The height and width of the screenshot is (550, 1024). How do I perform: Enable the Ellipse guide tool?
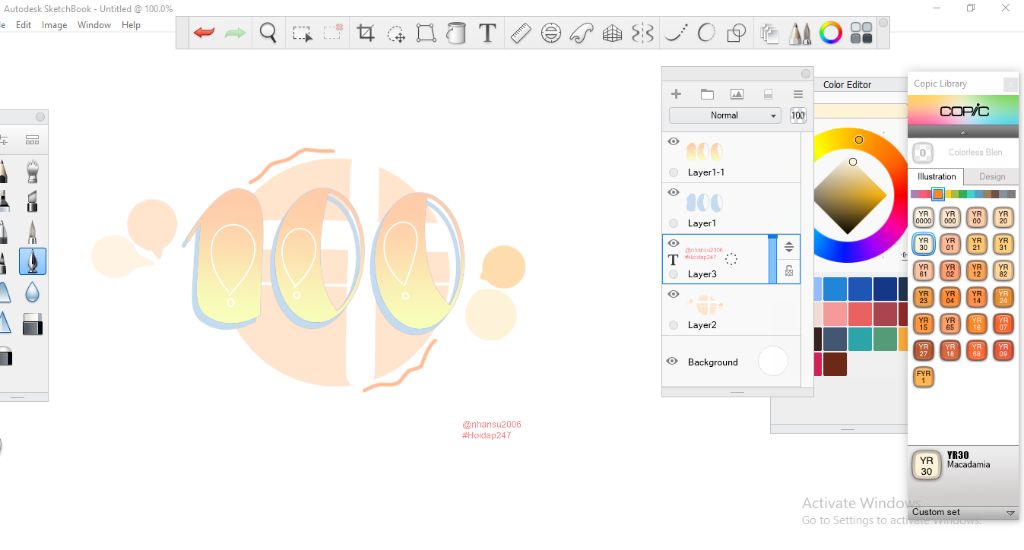551,33
